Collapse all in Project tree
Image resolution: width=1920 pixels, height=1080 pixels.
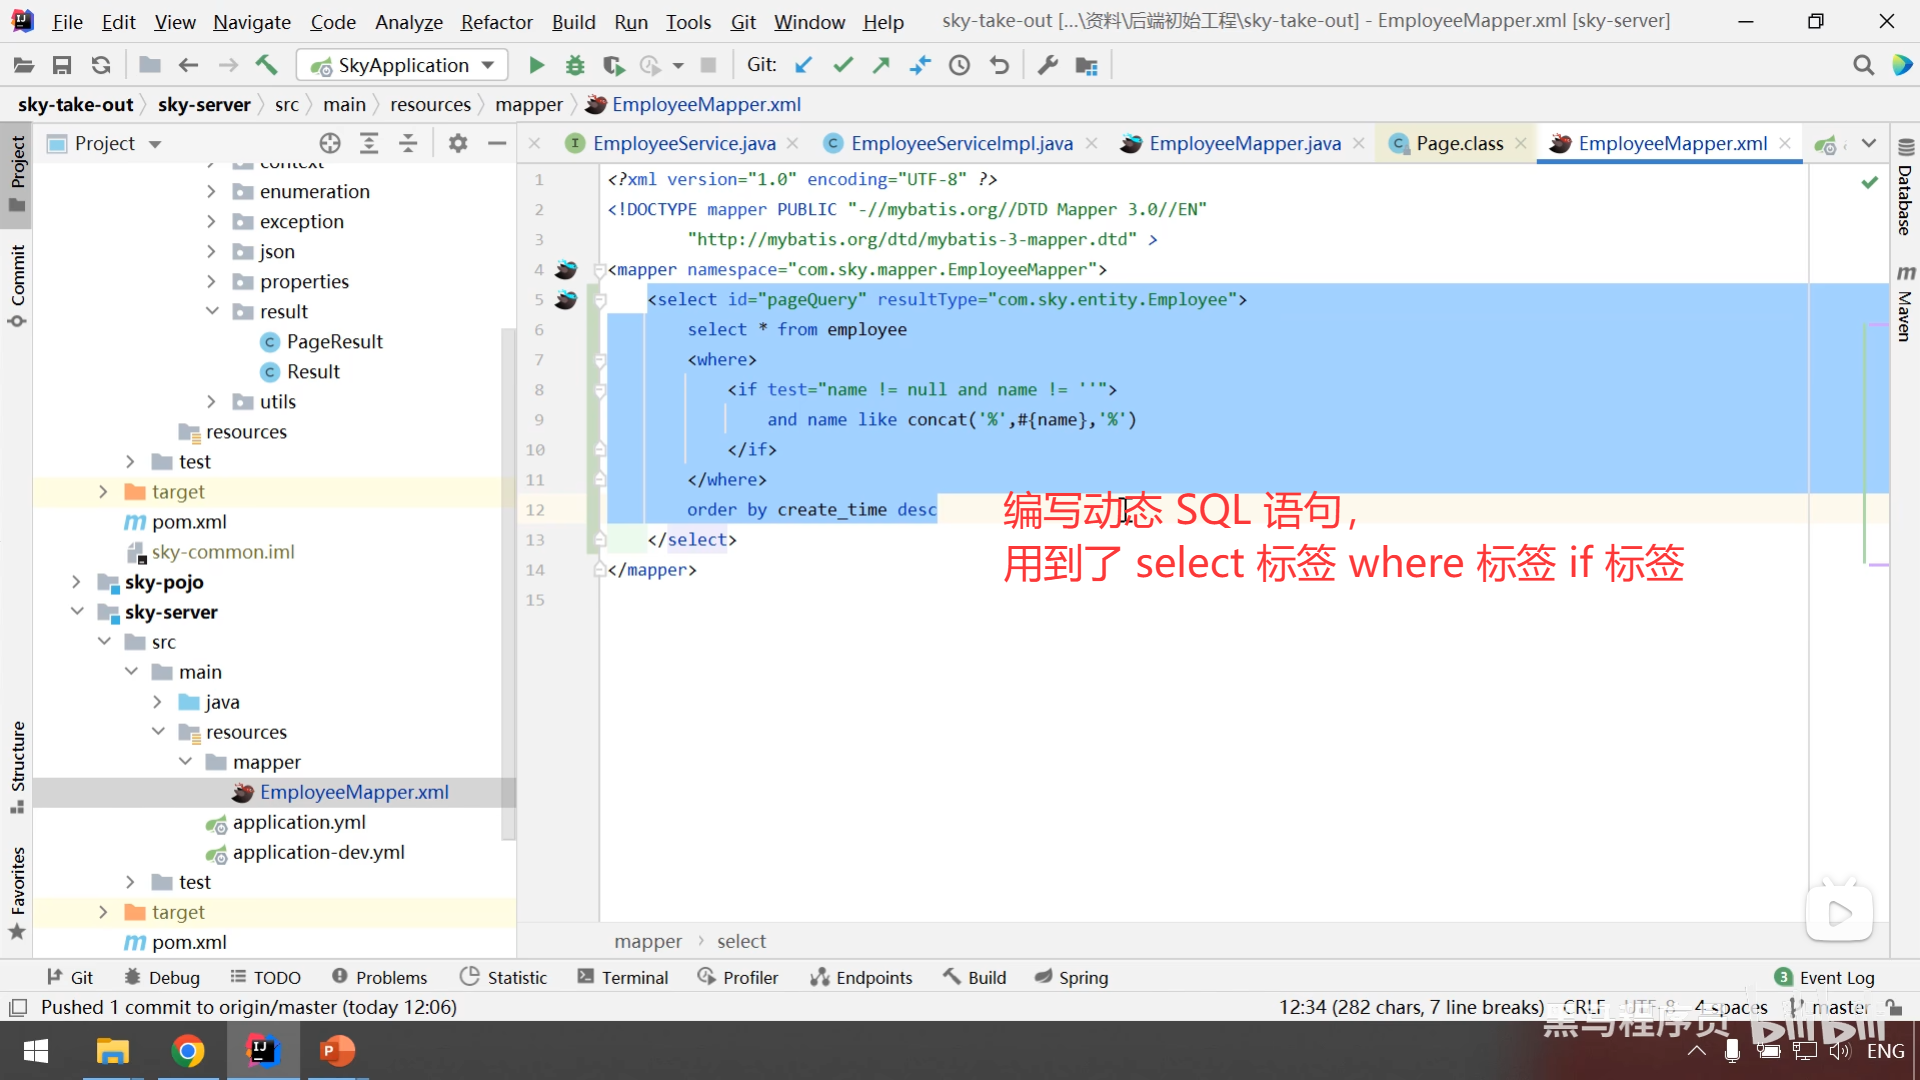pyautogui.click(x=408, y=144)
